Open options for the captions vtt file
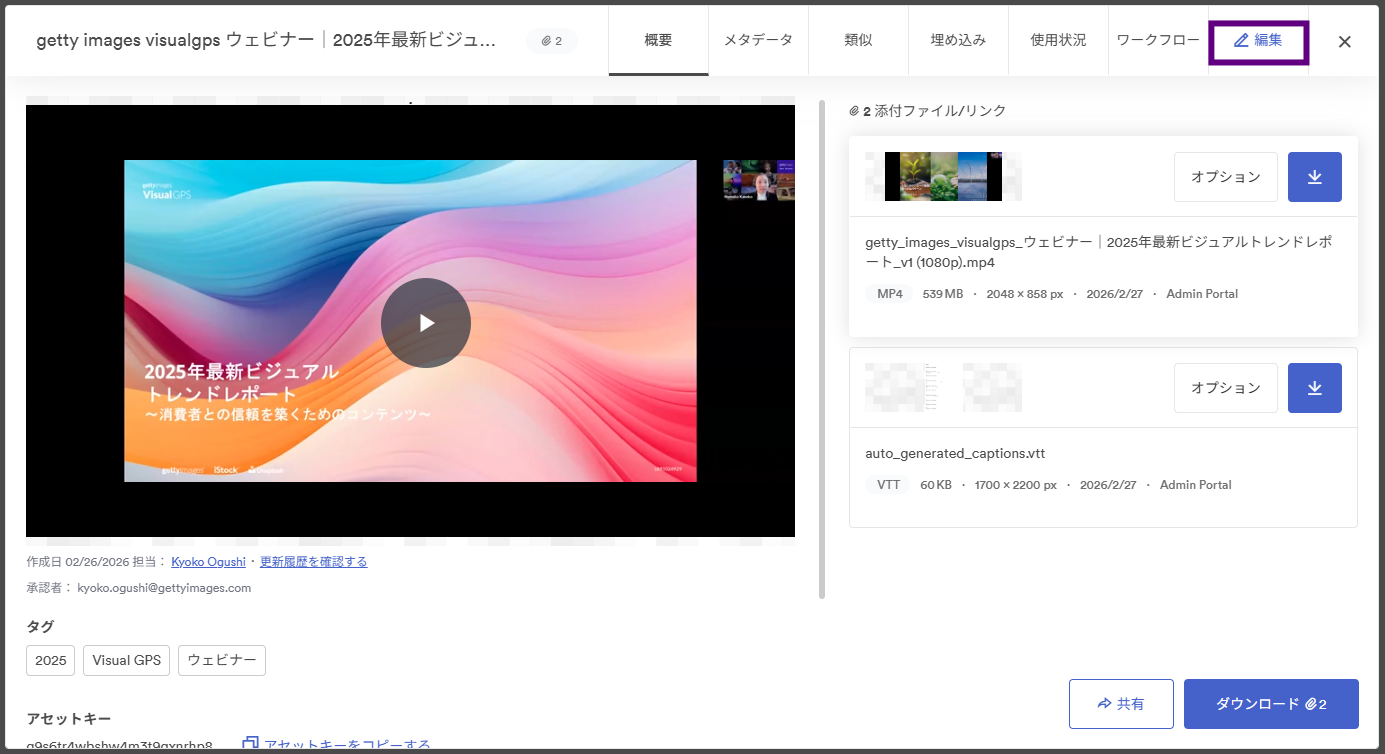Screen dimensions: 1385x754 click(1226, 388)
